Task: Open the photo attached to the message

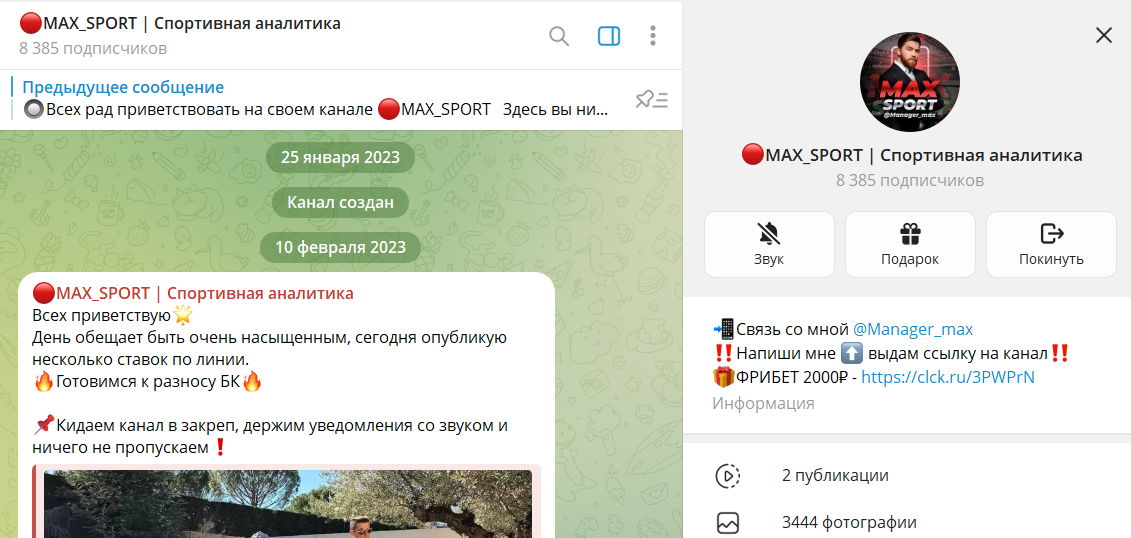Action: point(288,504)
